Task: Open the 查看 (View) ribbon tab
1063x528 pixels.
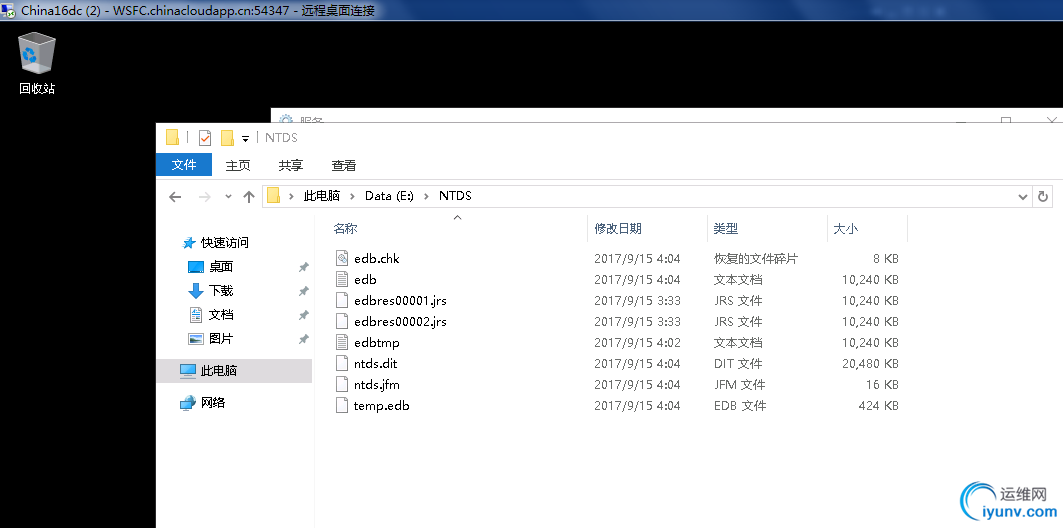Action: (x=344, y=165)
